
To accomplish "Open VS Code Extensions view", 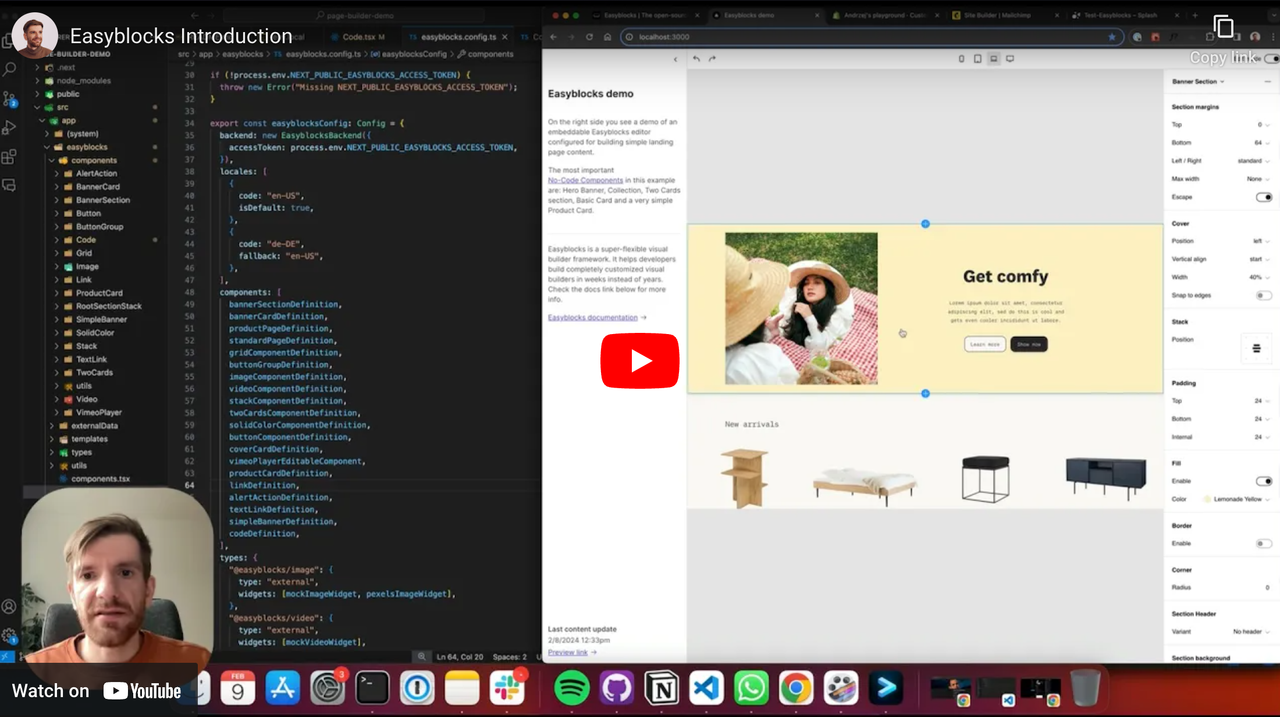I will (x=10, y=157).
